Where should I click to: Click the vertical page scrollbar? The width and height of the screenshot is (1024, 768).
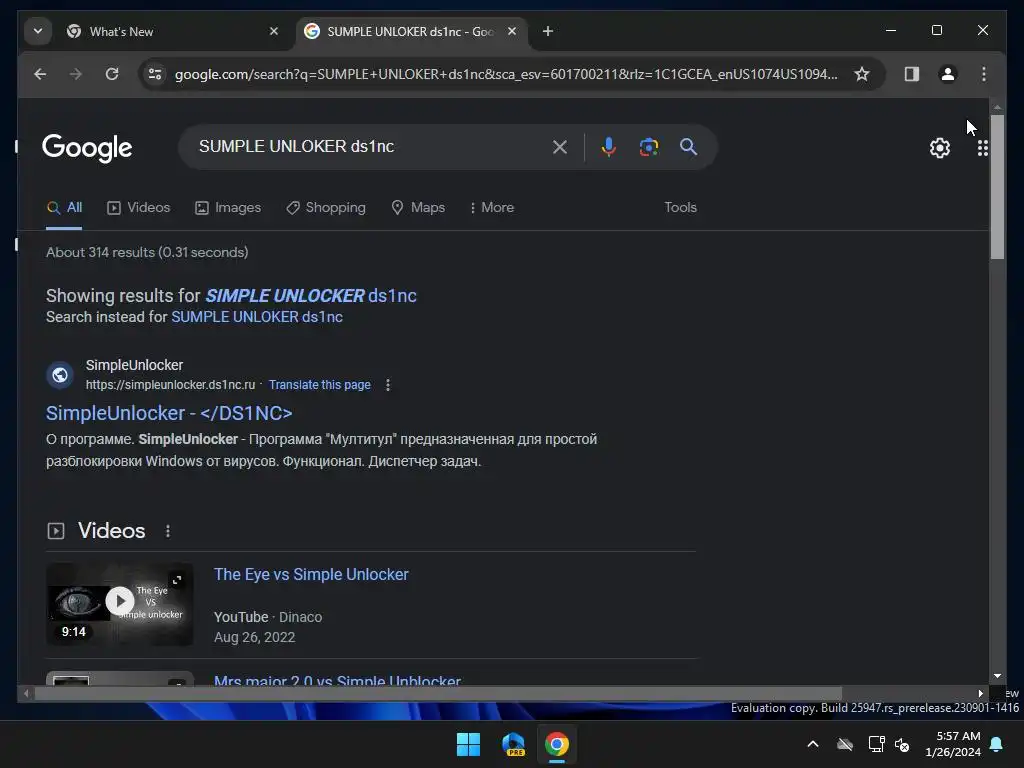point(997,187)
